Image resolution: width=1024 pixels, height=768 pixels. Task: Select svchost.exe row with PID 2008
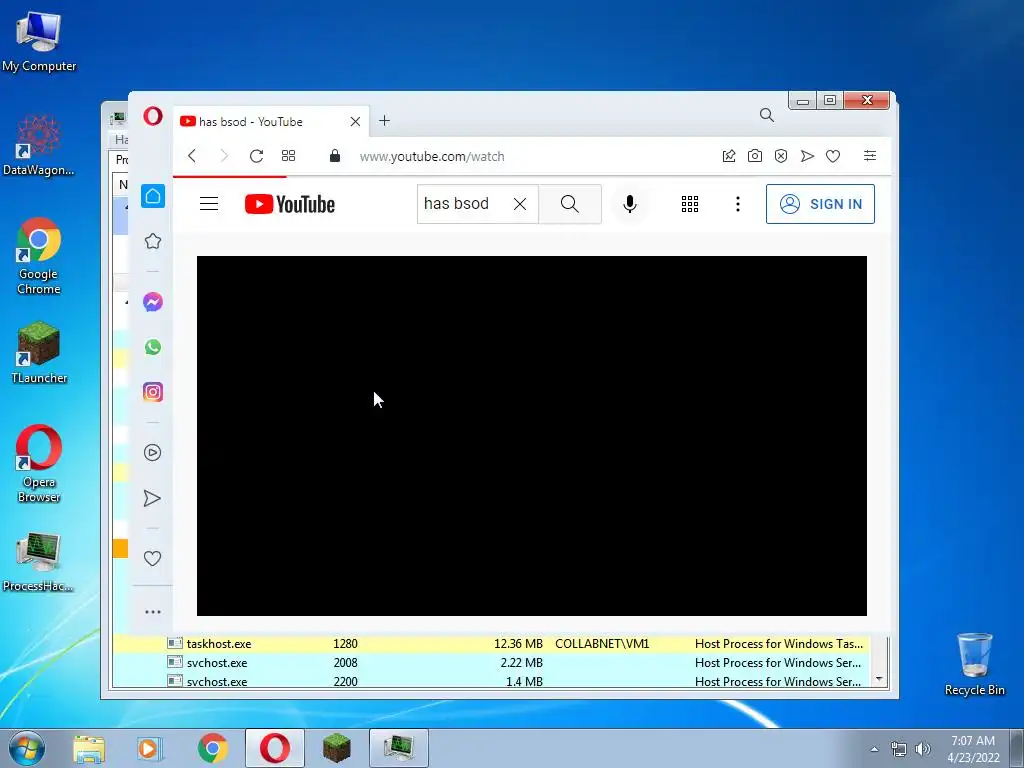(493, 663)
